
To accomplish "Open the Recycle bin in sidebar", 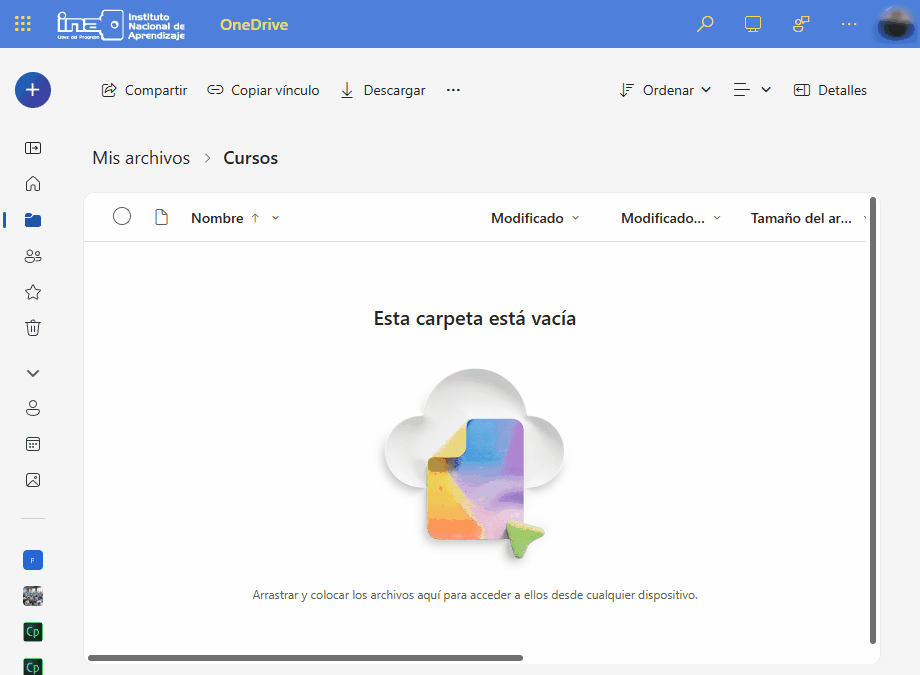I will click(x=33, y=328).
